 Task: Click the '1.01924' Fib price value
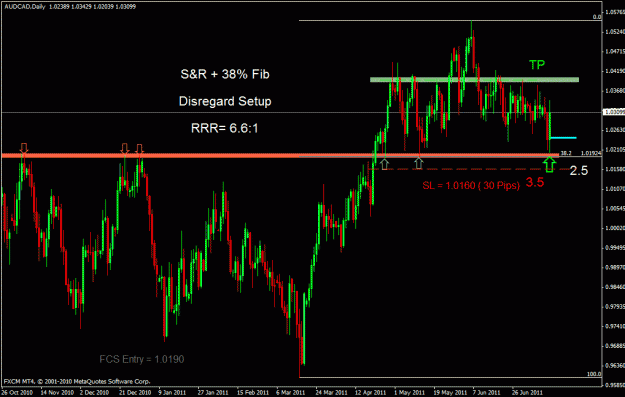(x=591, y=153)
